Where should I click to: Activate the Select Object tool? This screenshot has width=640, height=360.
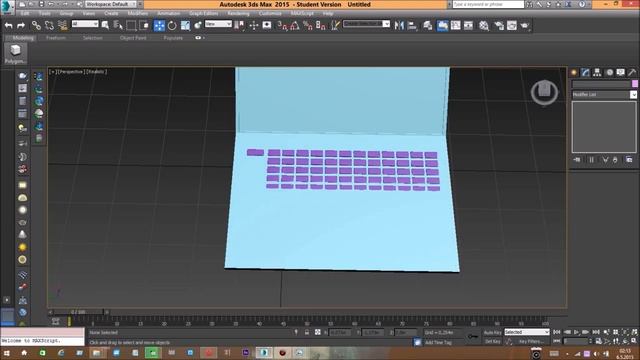pos(105,25)
